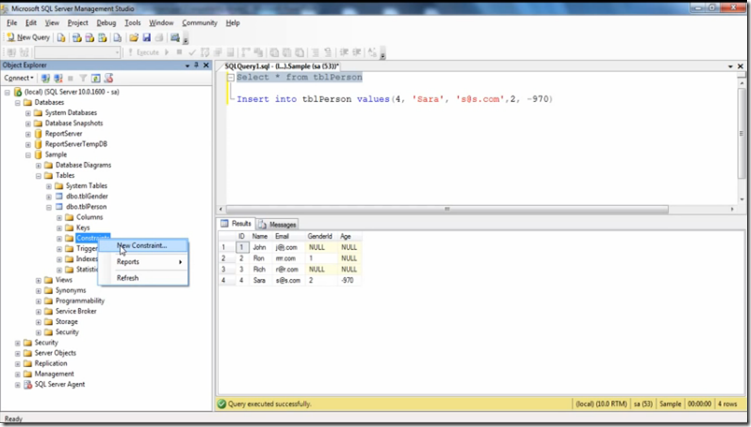Expand the Keys folder under tblPerson
Image resolution: width=751 pixels, height=427 pixels.
click(x=59, y=228)
